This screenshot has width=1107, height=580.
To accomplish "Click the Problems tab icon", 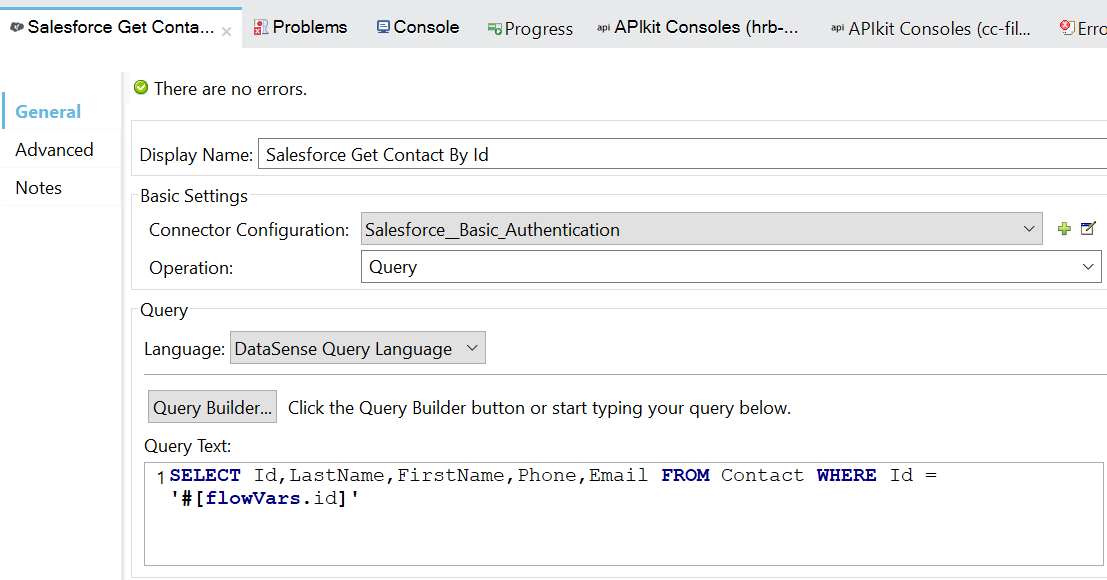I will coord(261,27).
